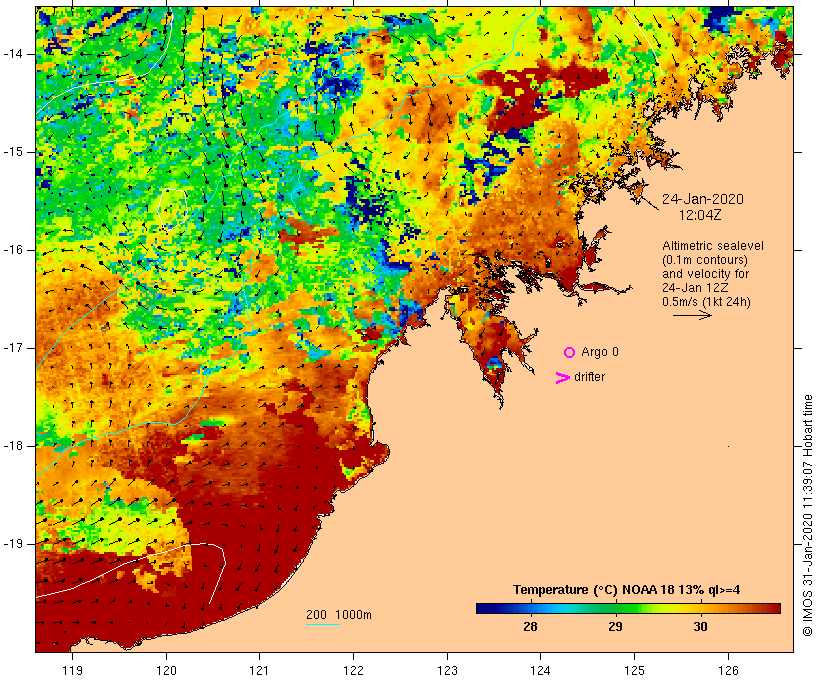This screenshot has height=680, width=820.
Task: Click the magenta Argo circle marker
Action: coord(570,353)
